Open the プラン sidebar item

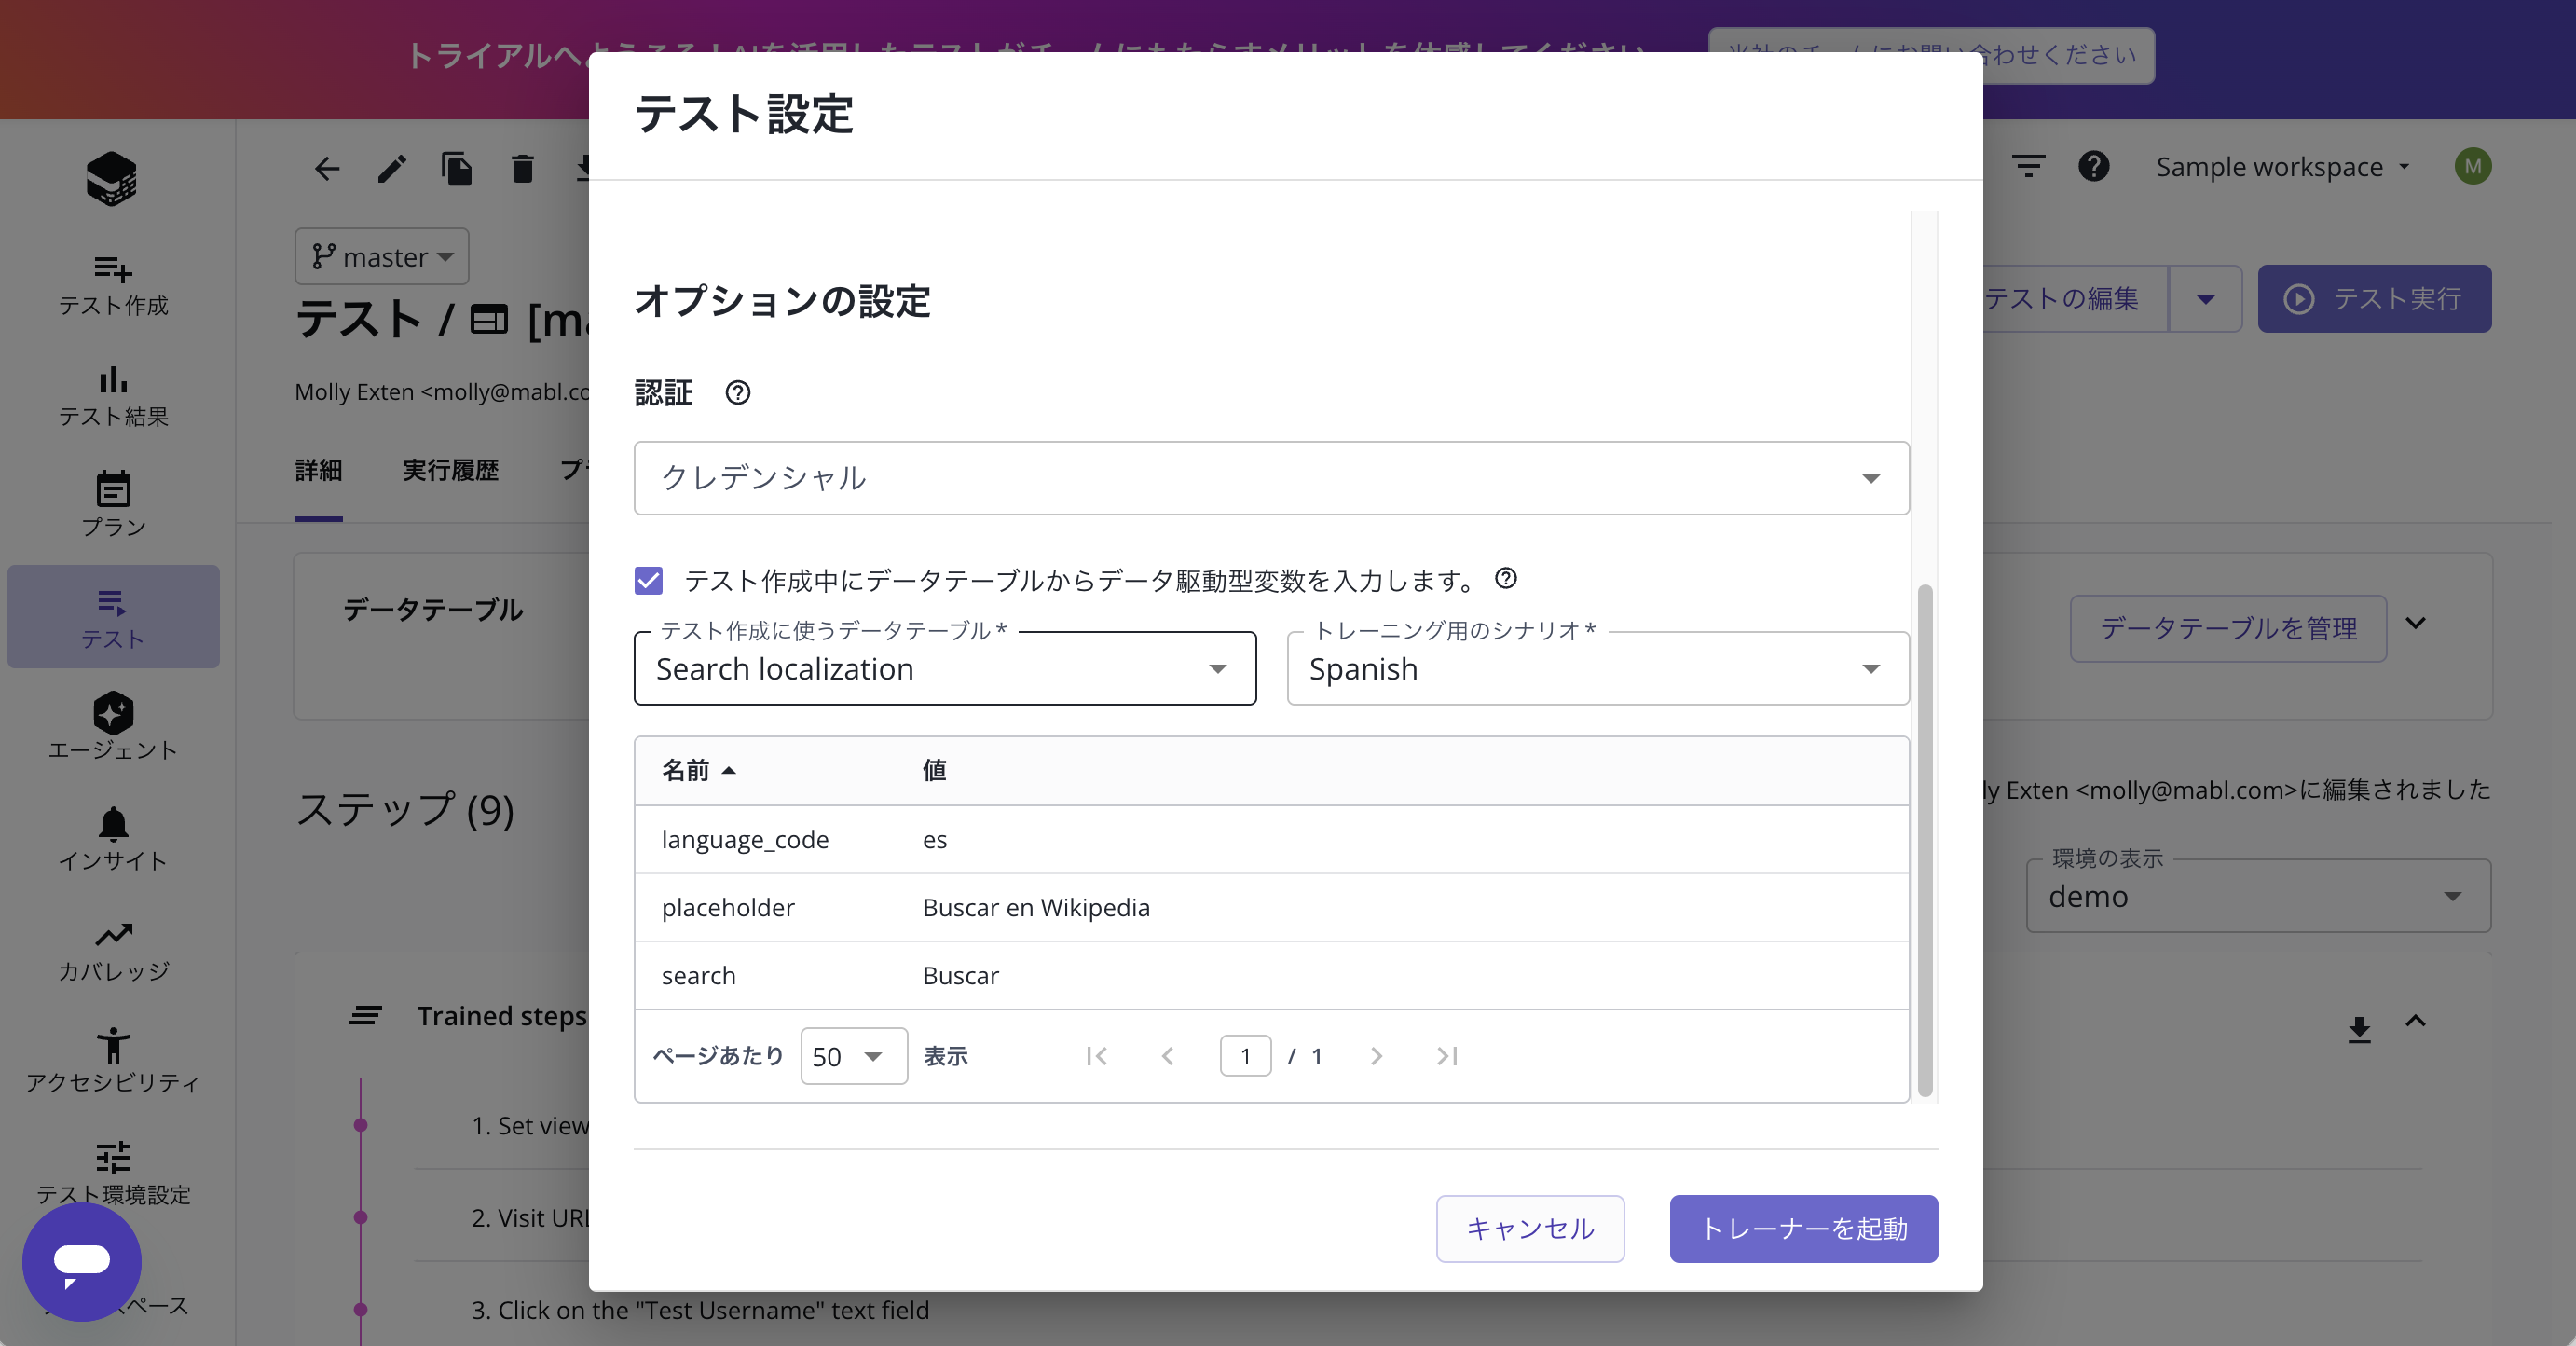[x=113, y=506]
